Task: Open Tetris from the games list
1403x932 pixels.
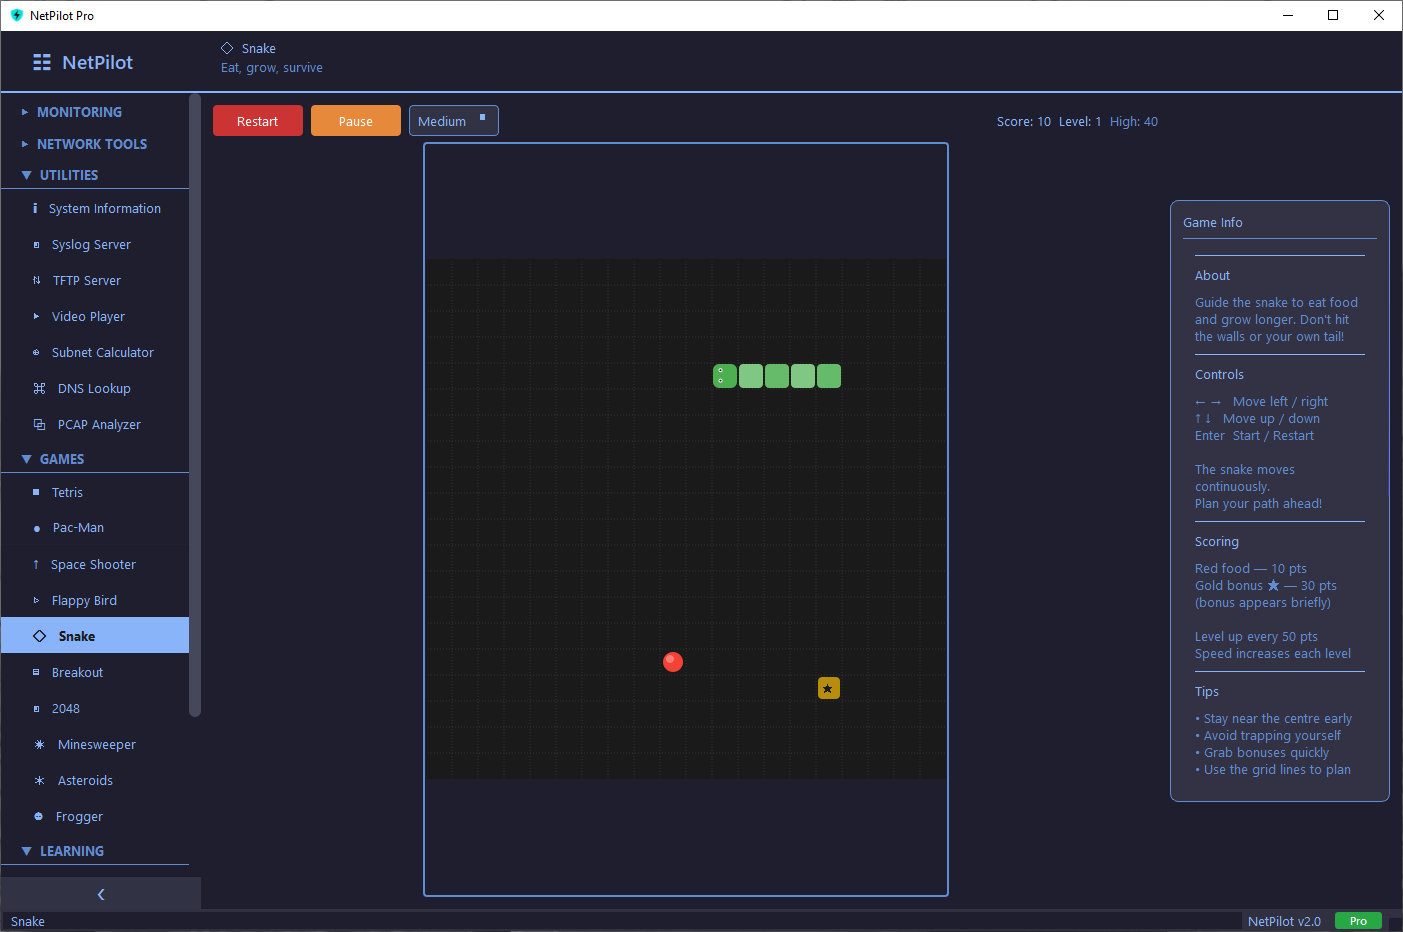Action: pyautogui.click(x=67, y=493)
